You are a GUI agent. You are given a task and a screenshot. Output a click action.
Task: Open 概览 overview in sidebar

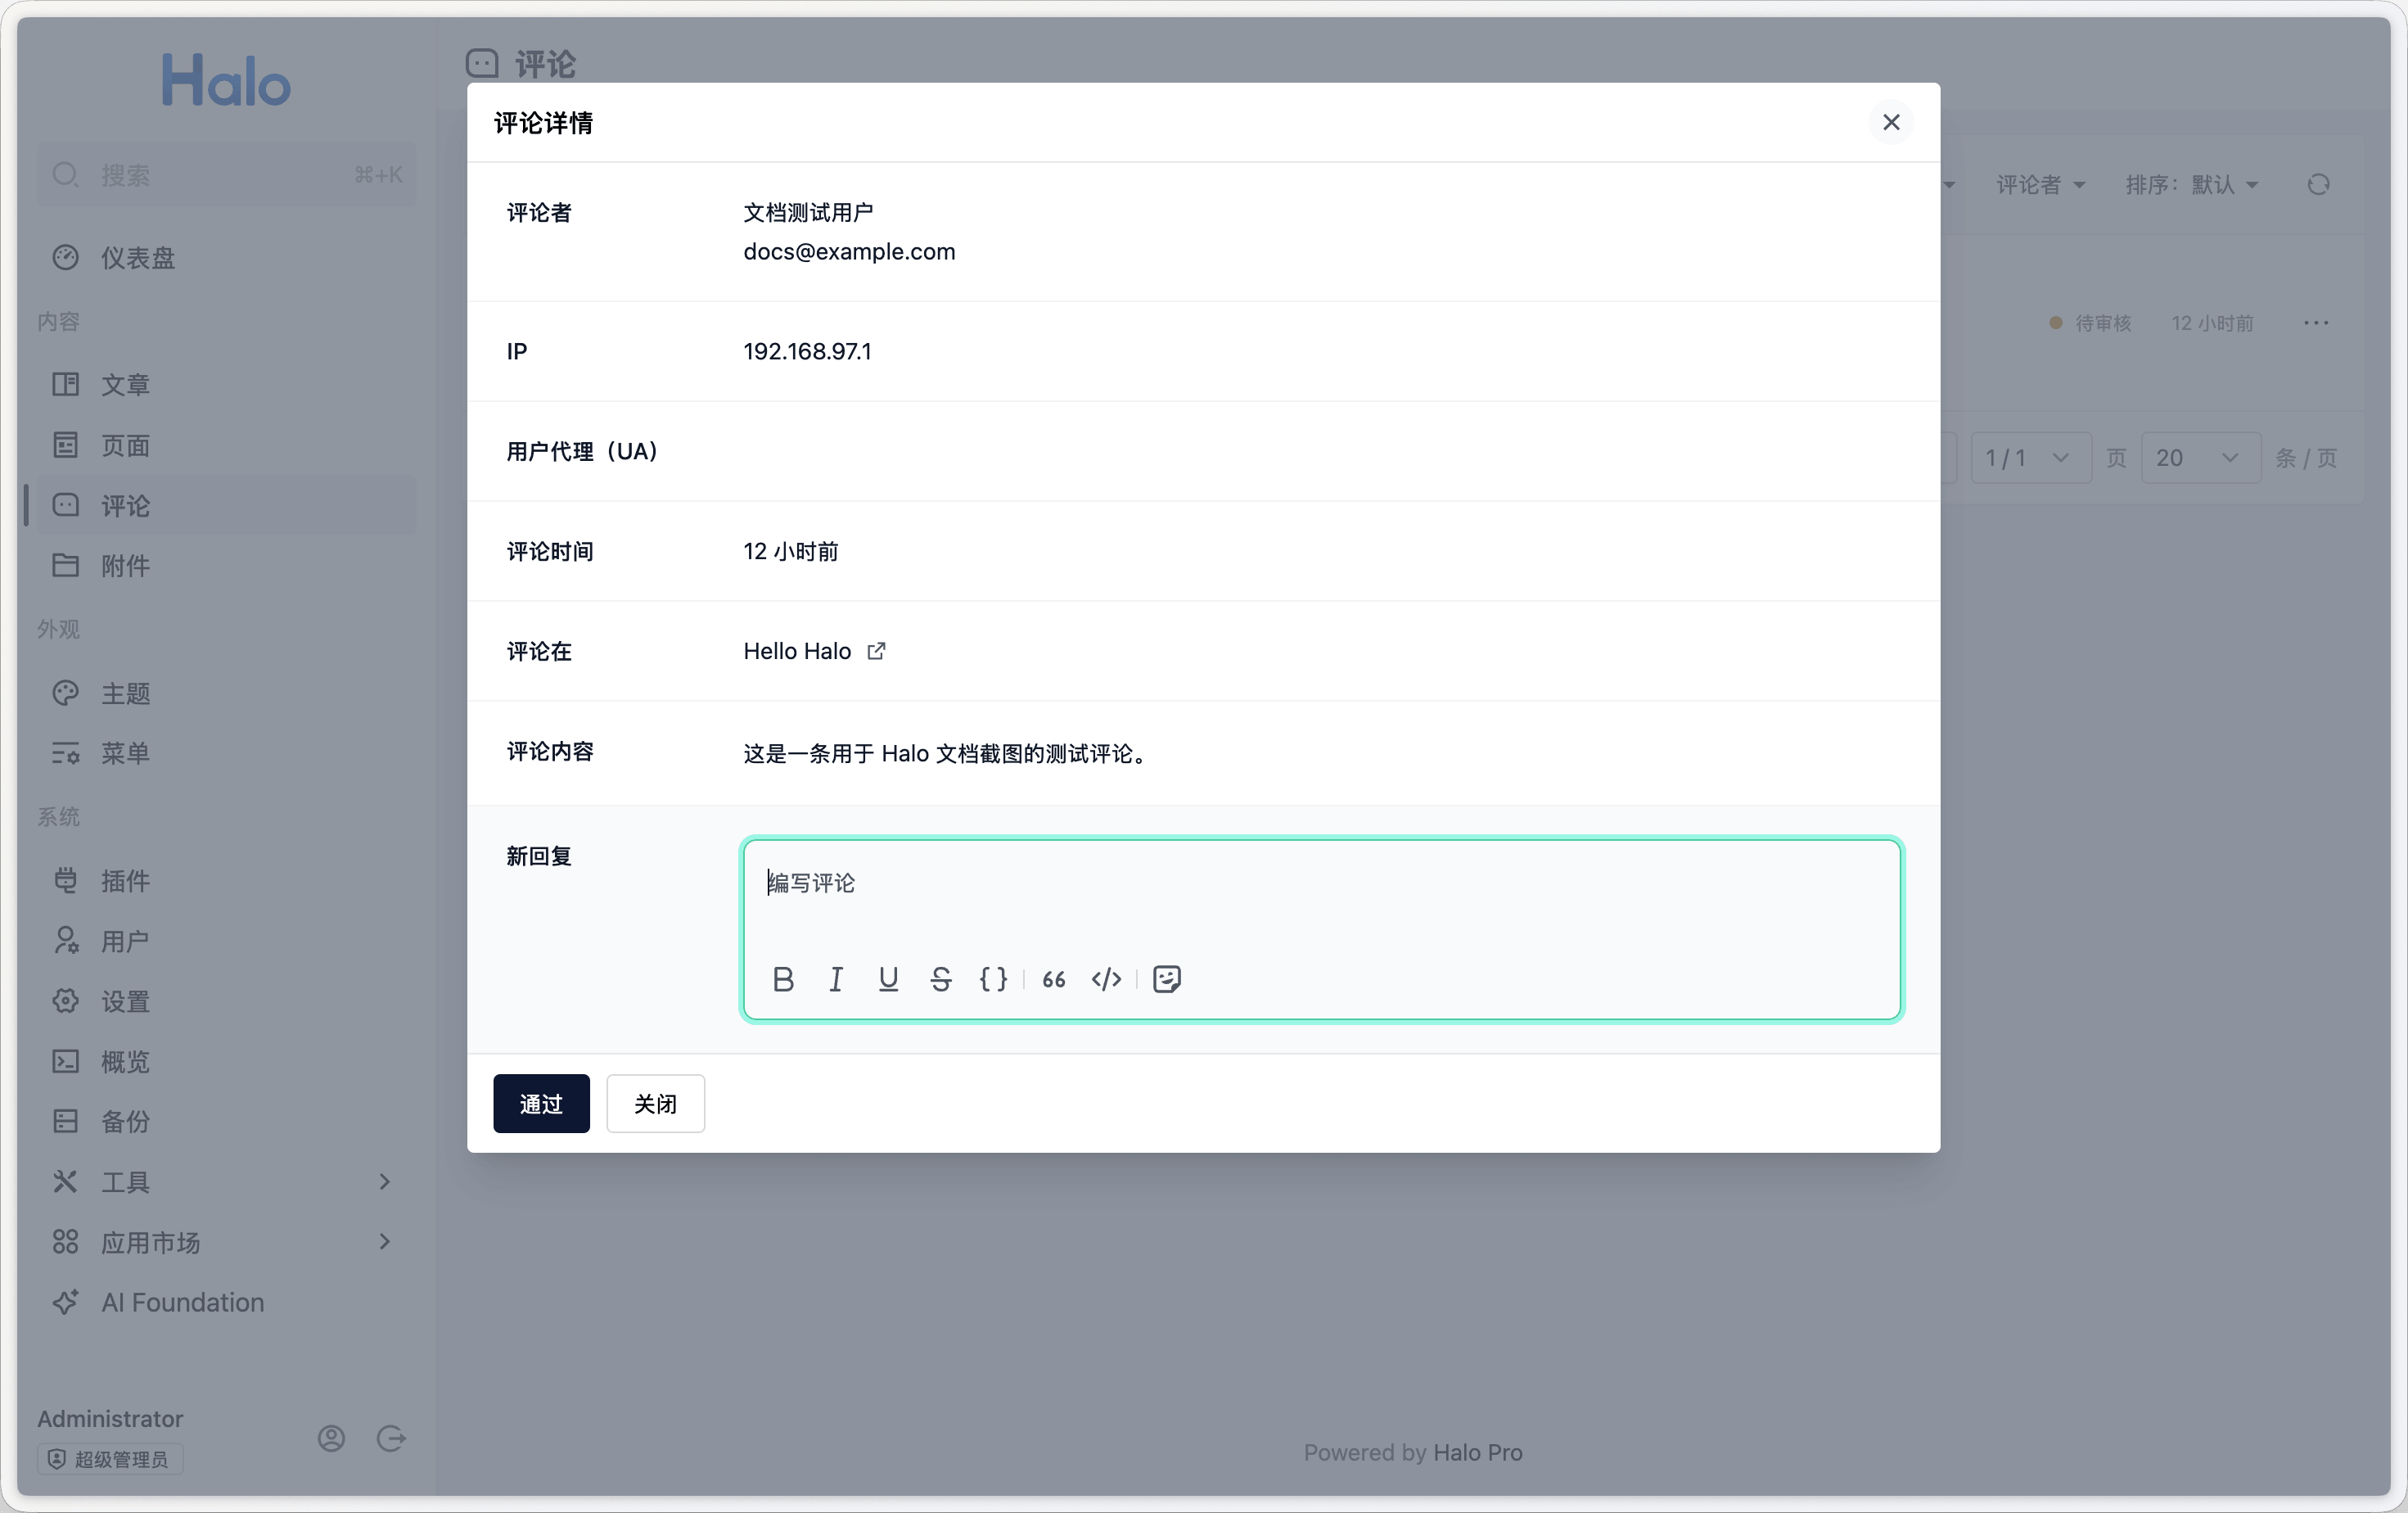pos(226,1061)
